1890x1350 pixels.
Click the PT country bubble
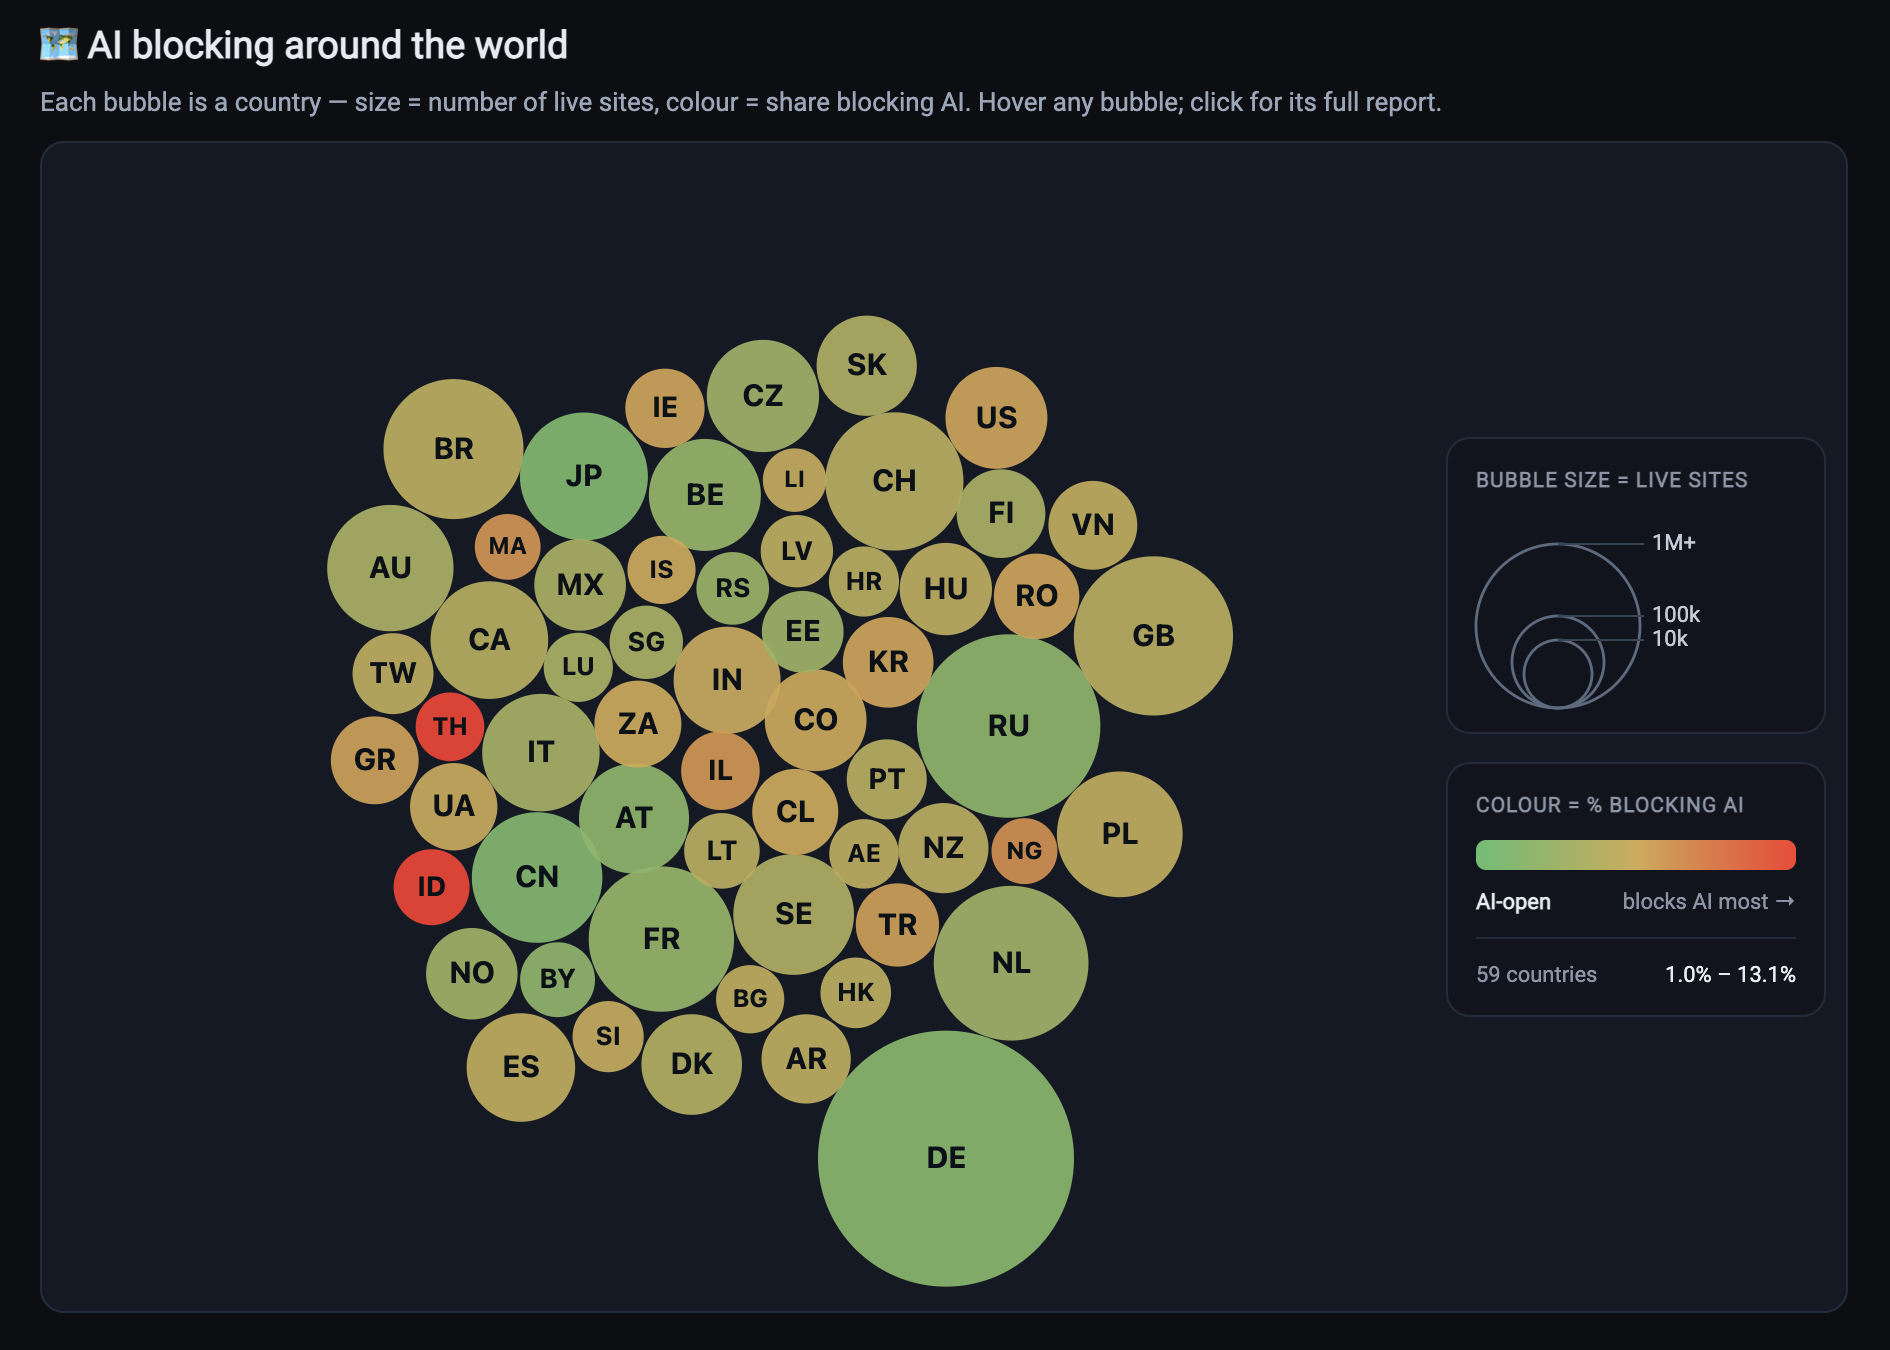tap(886, 779)
